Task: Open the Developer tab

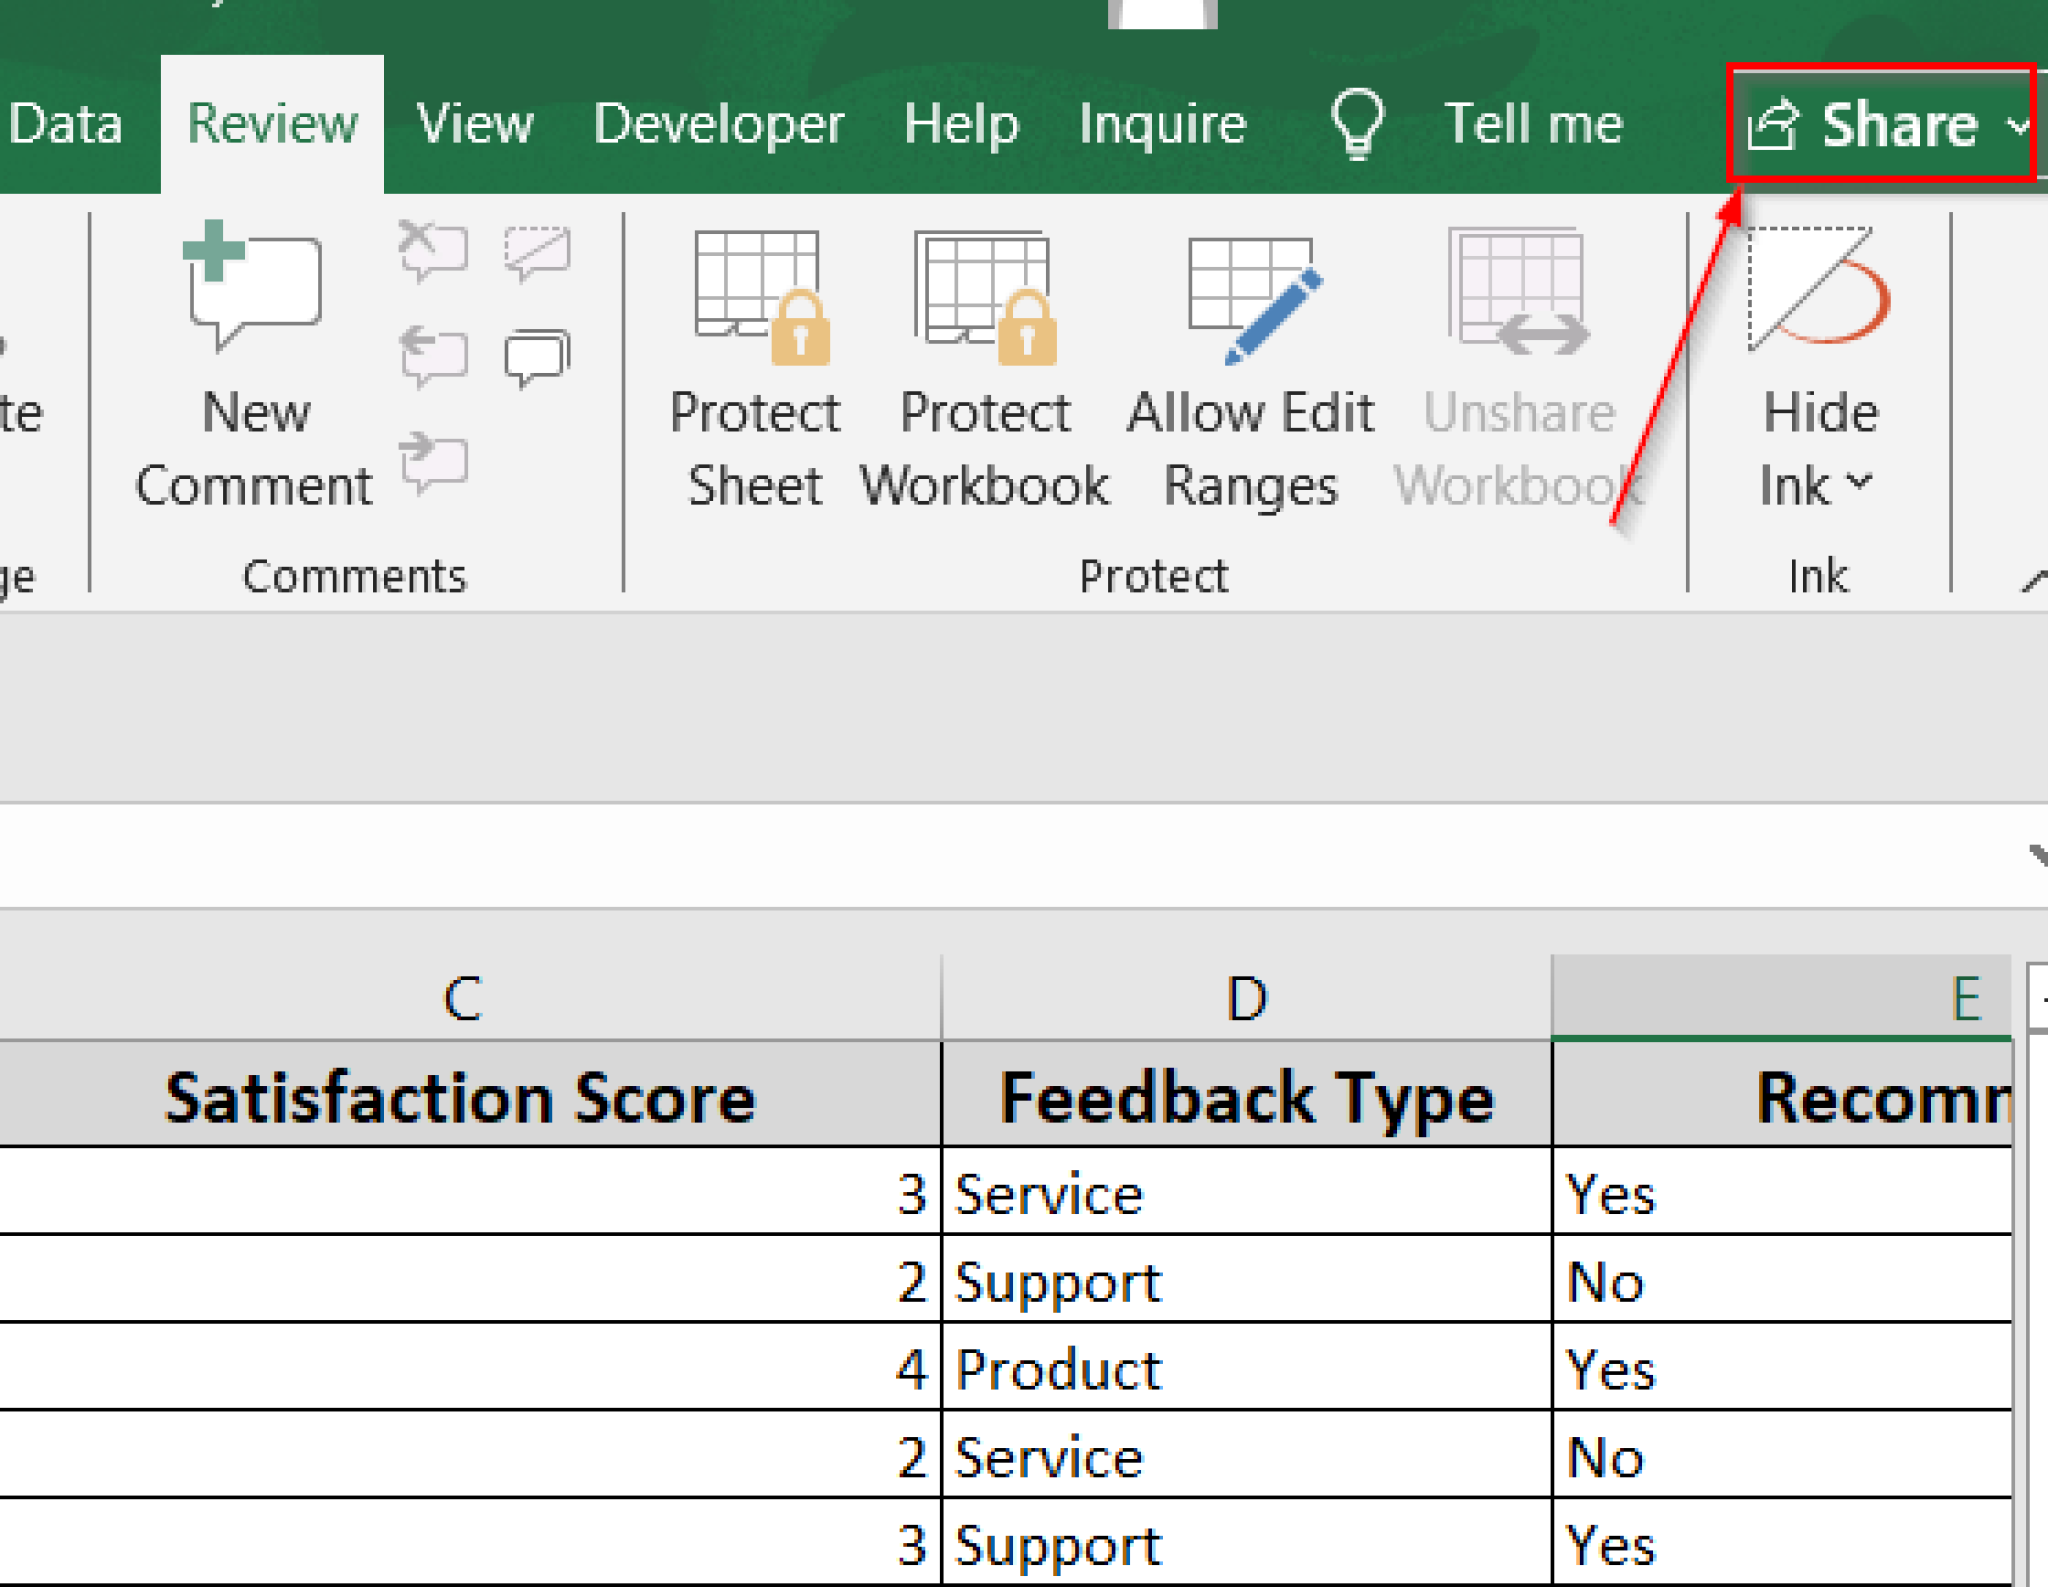Action: pyautogui.click(x=718, y=125)
